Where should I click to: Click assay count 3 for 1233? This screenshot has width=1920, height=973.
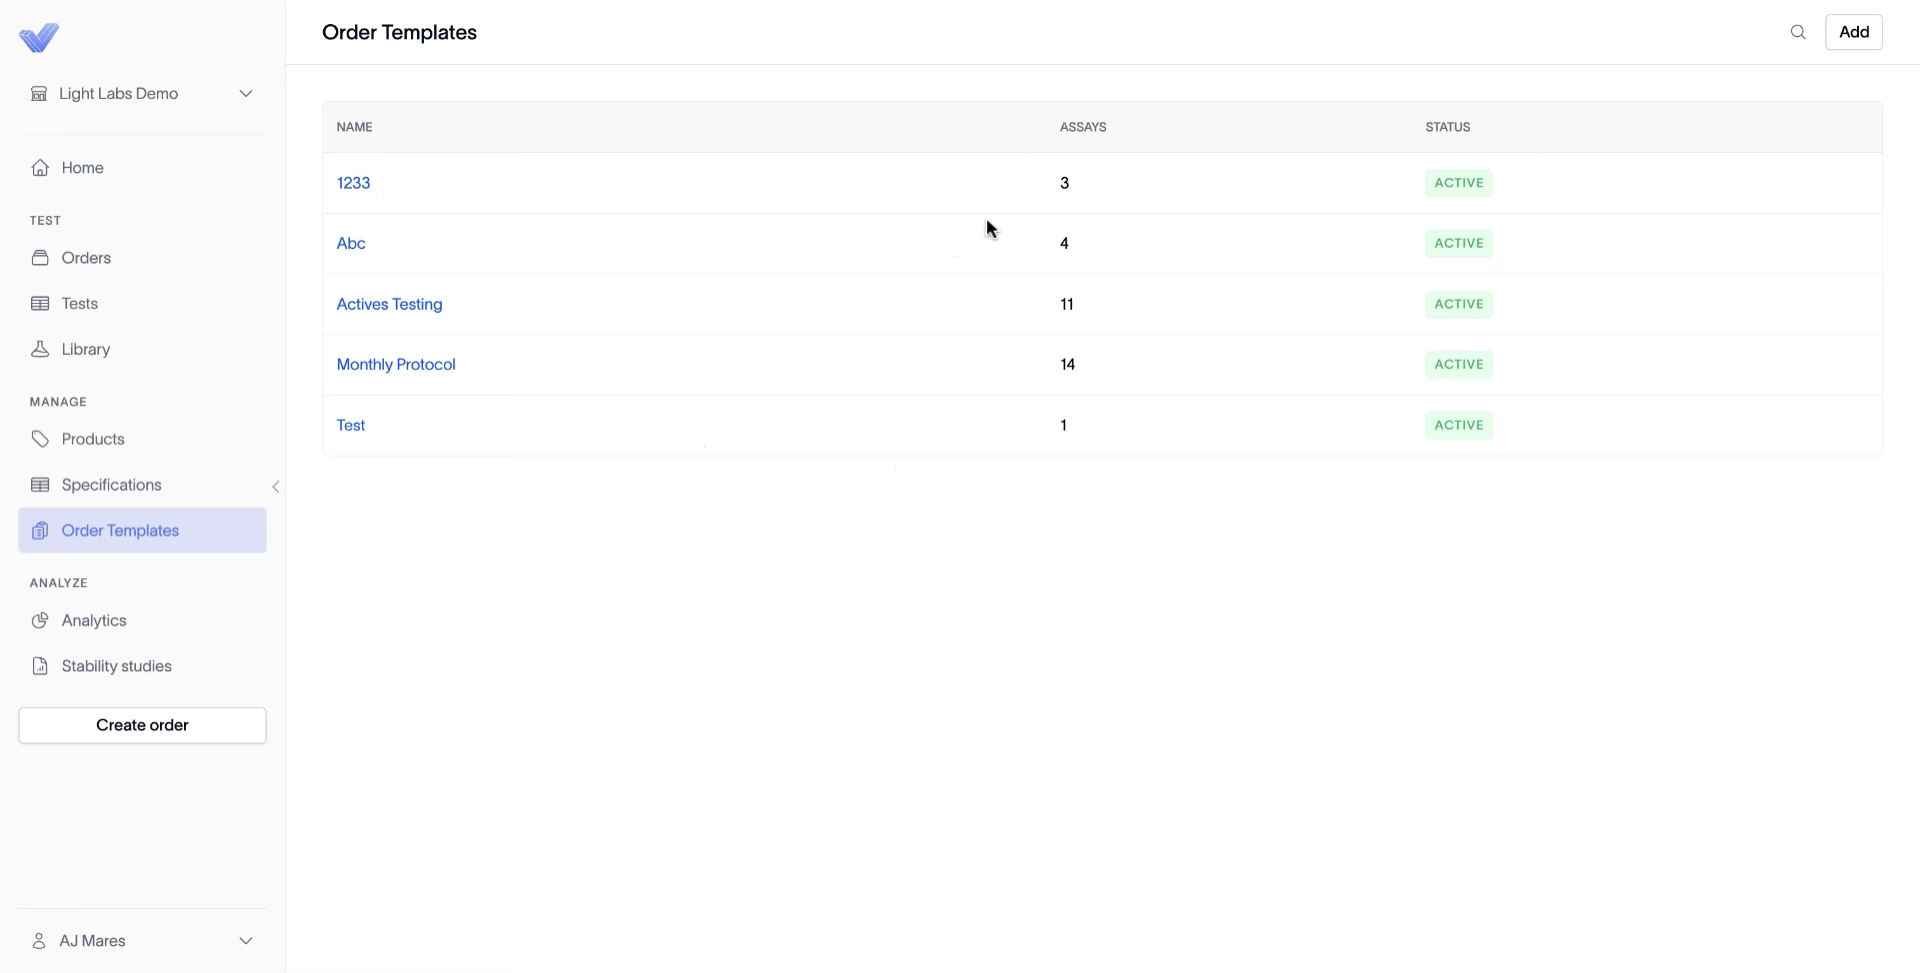point(1065,183)
